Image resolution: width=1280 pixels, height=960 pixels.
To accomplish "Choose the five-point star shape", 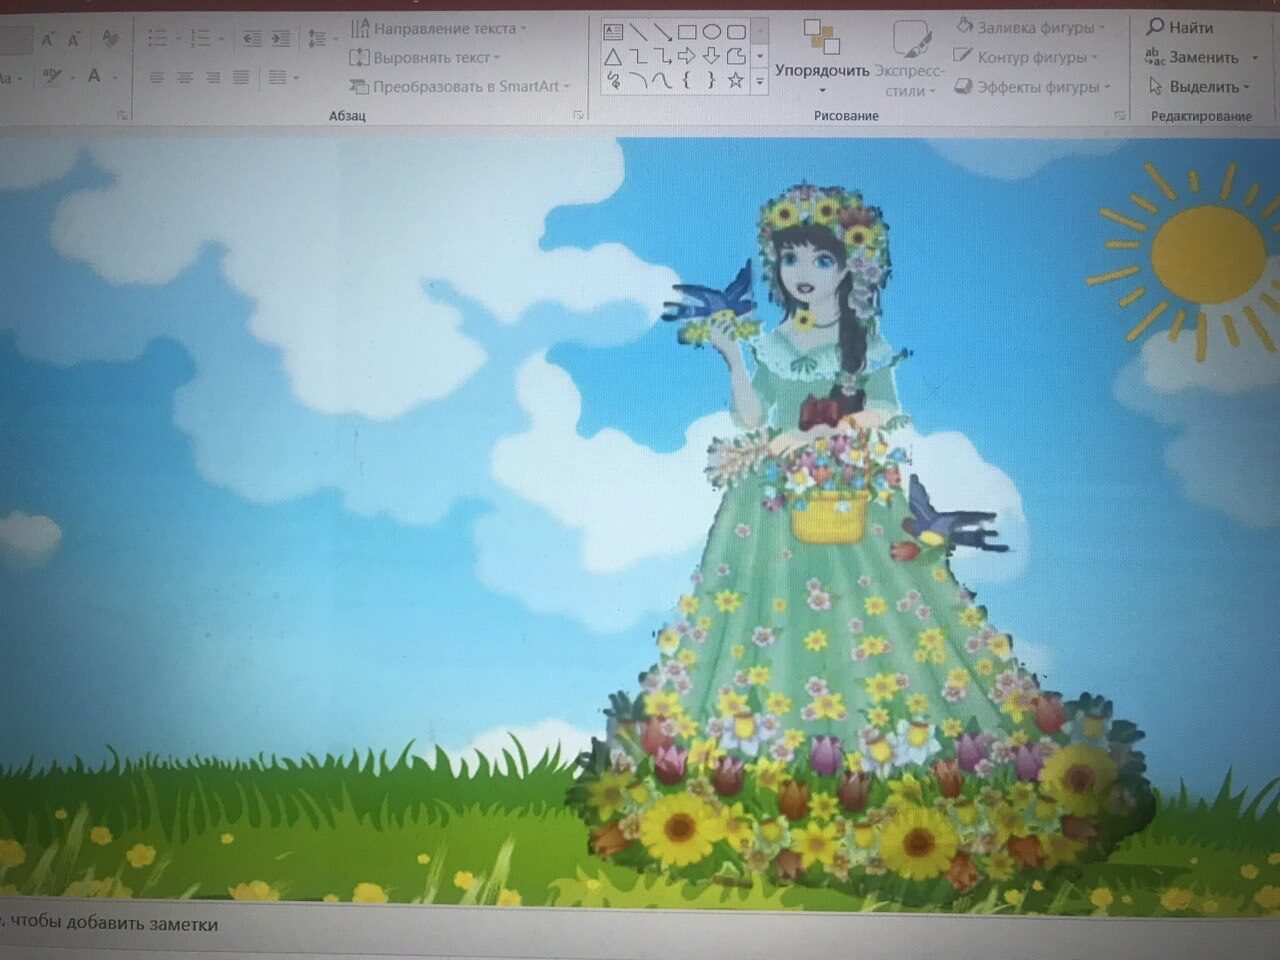I will 736,81.
